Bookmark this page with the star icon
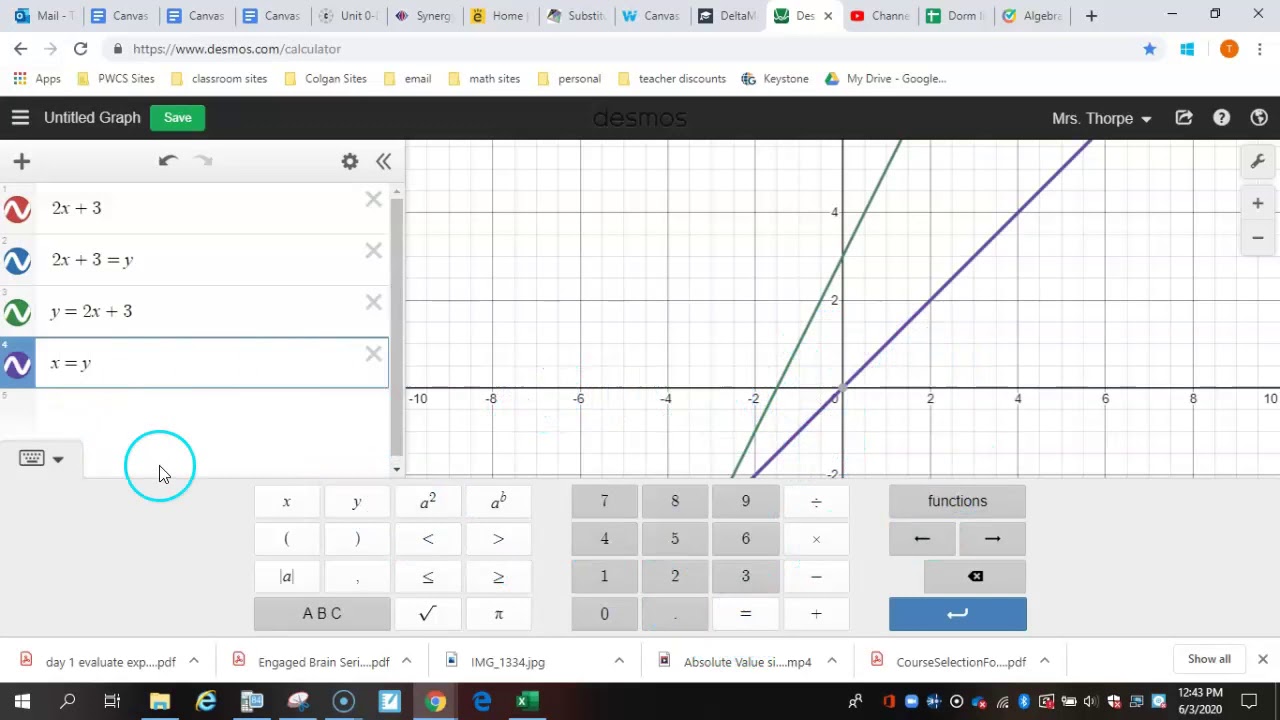The image size is (1280, 720). [x=1150, y=49]
